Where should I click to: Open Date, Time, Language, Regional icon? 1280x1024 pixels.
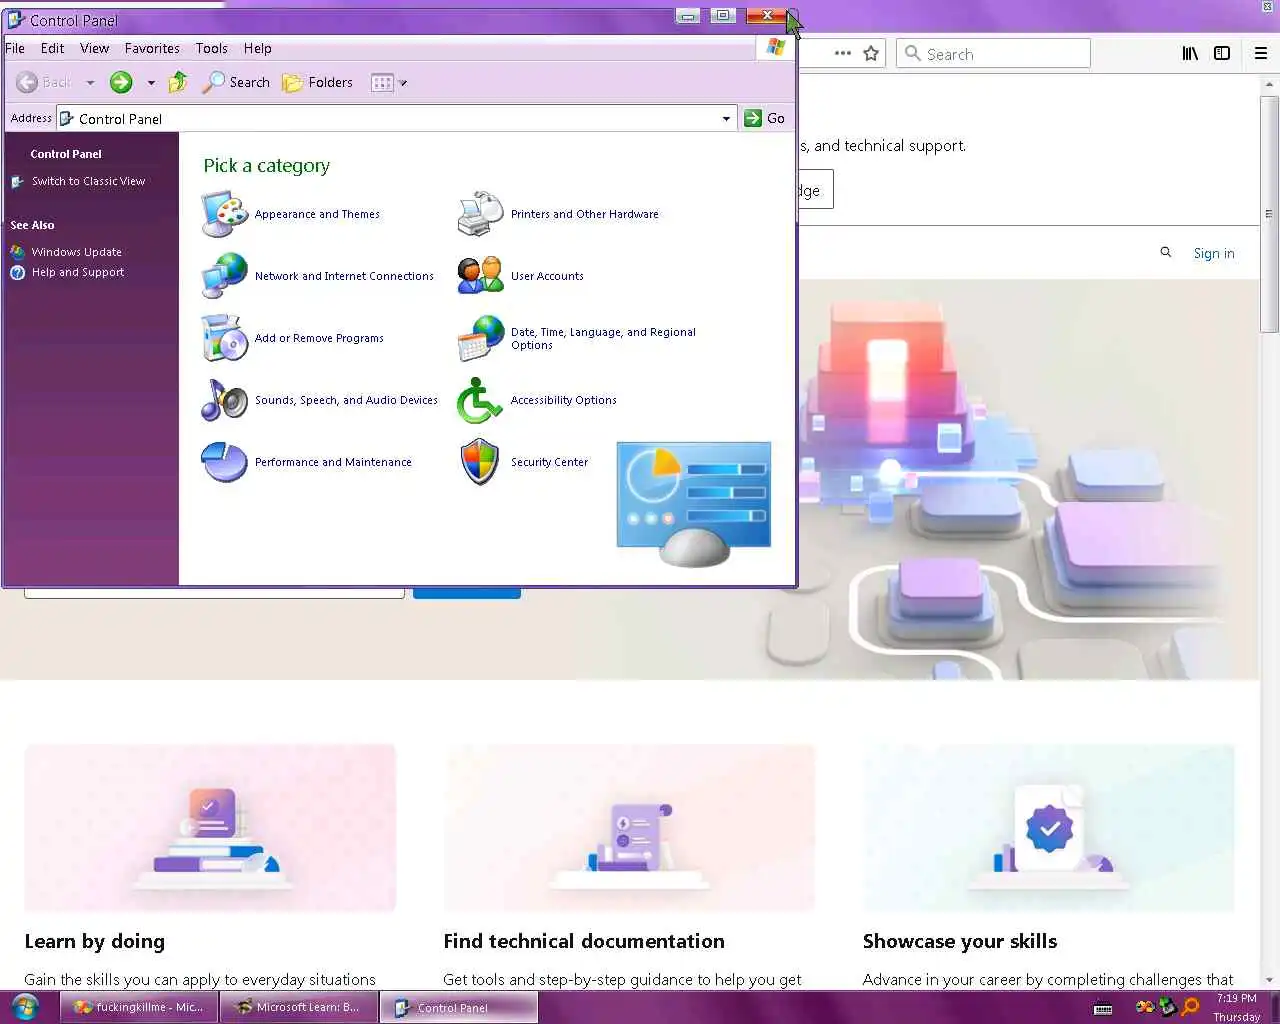click(480, 338)
